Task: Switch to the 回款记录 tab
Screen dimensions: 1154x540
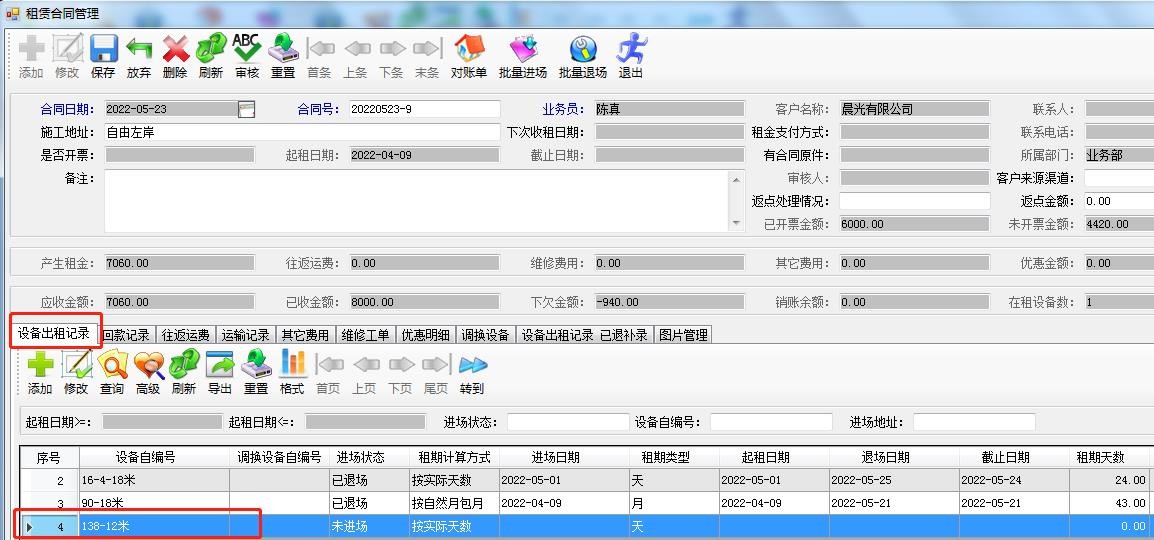Action: pos(126,335)
